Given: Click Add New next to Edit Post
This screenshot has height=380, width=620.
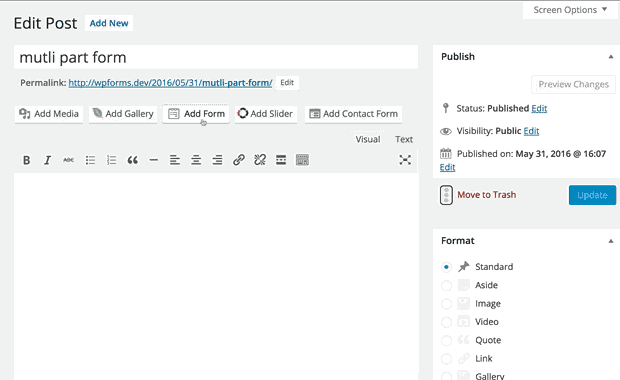Looking at the screenshot, I should pyautogui.click(x=109, y=23).
